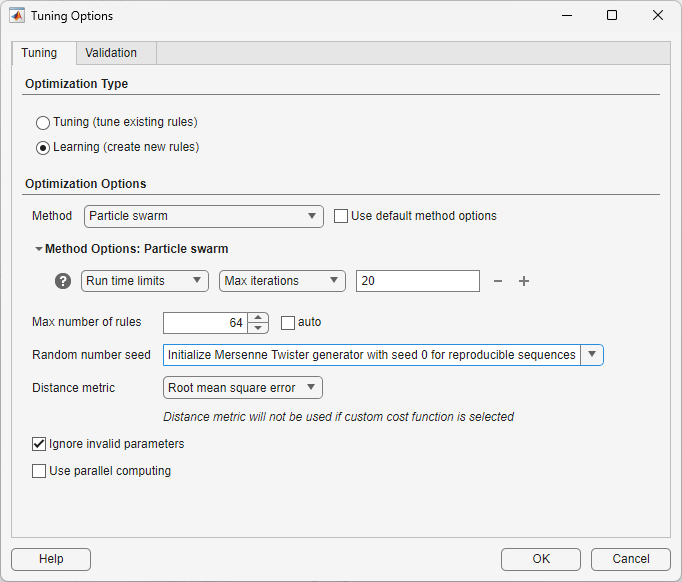Enable Use default method options checkbox
Screen dimensions: 682x582
(341, 215)
